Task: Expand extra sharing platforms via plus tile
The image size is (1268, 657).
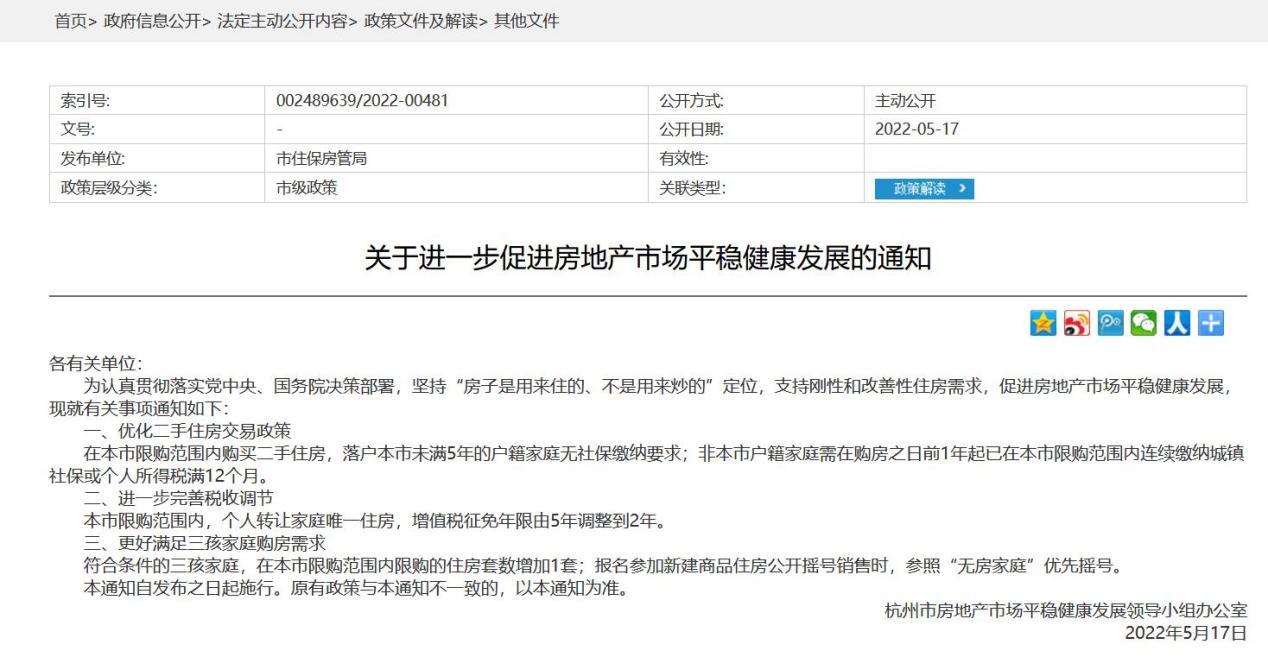Action: (x=1209, y=323)
